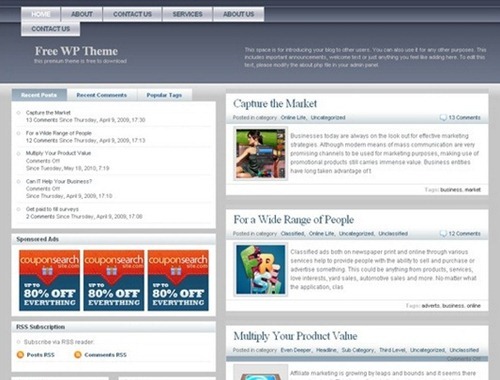Open the market tag link

(473, 190)
